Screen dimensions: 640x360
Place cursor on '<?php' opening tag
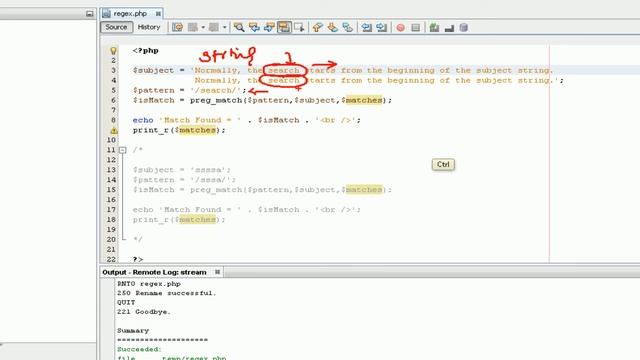click(x=145, y=51)
